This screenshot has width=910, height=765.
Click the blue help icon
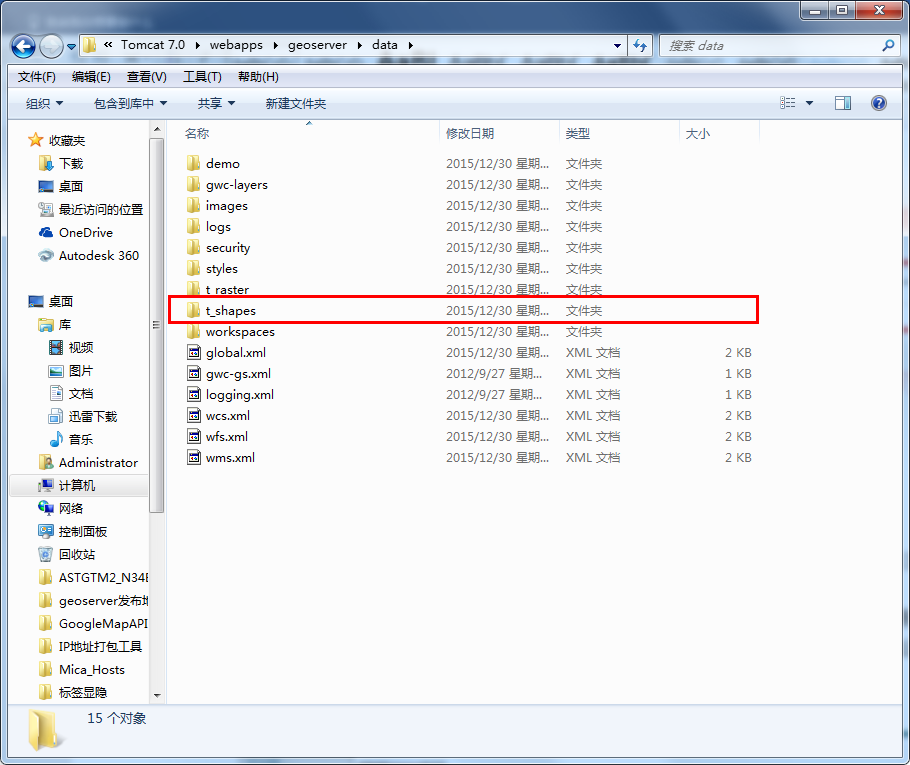point(879,103)
